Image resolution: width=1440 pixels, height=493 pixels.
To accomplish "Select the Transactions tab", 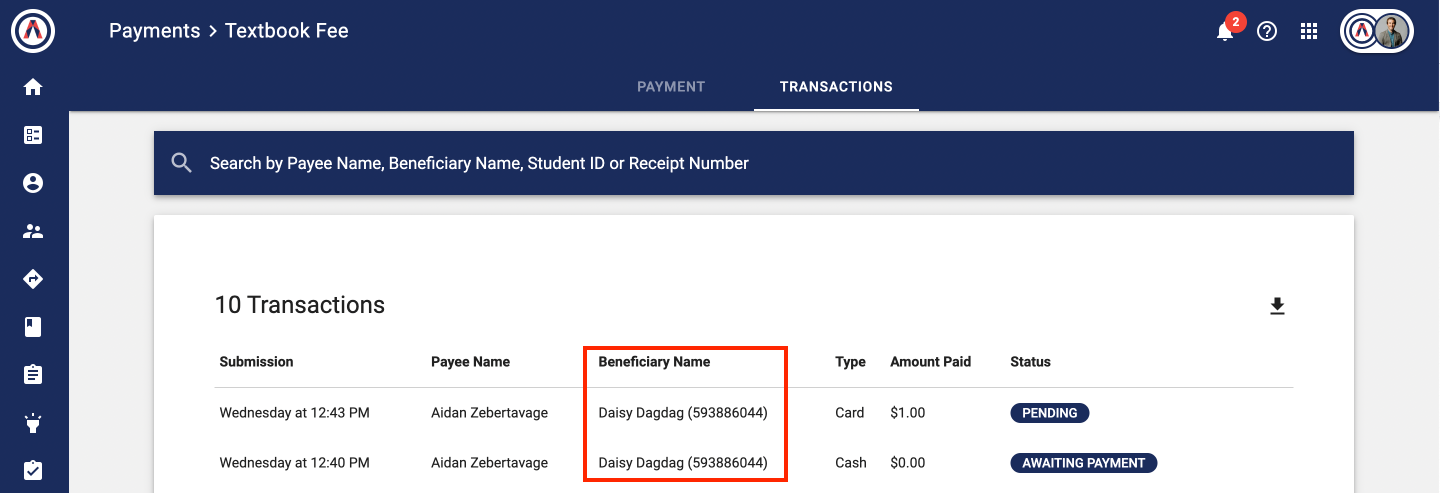I will [836, 87].
